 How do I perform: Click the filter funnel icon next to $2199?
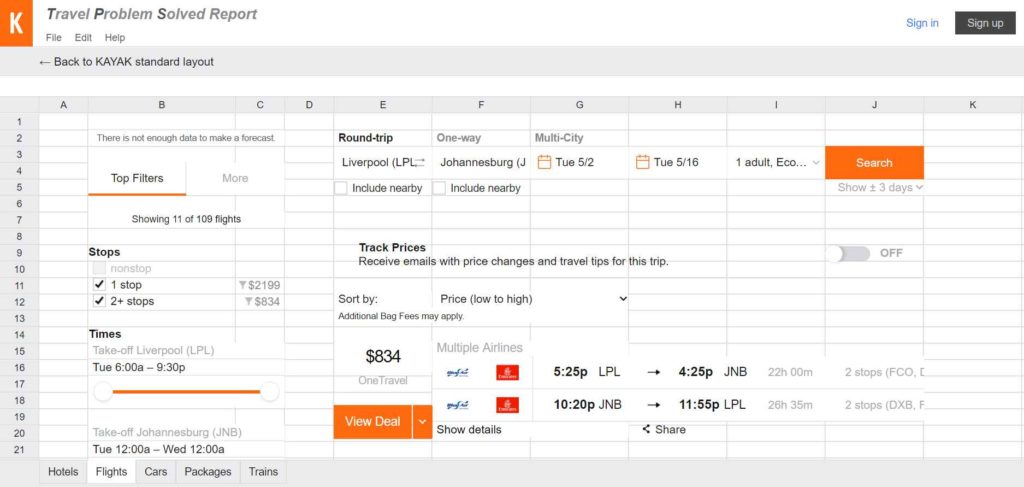243,285
